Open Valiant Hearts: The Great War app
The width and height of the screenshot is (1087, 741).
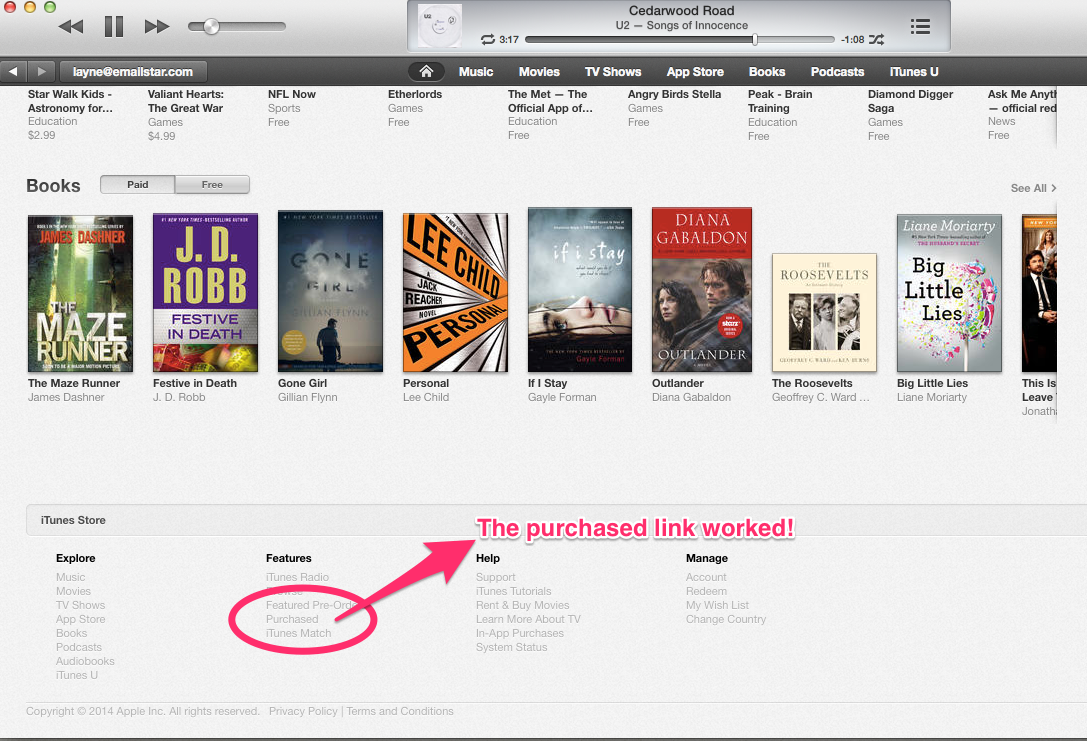click(x=186, y=101)
